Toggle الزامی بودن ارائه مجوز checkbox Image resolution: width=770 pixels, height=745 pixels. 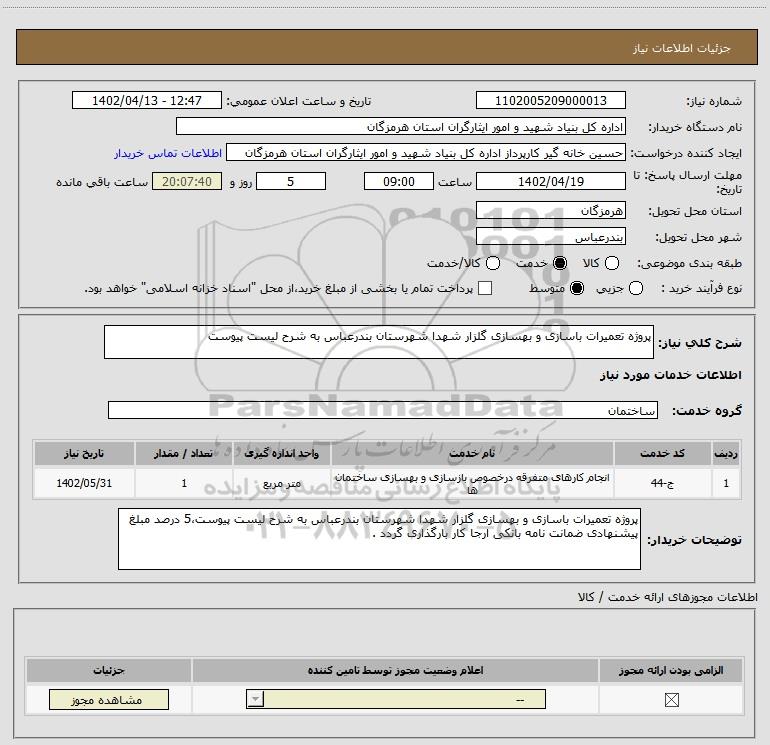click(671, 700)
